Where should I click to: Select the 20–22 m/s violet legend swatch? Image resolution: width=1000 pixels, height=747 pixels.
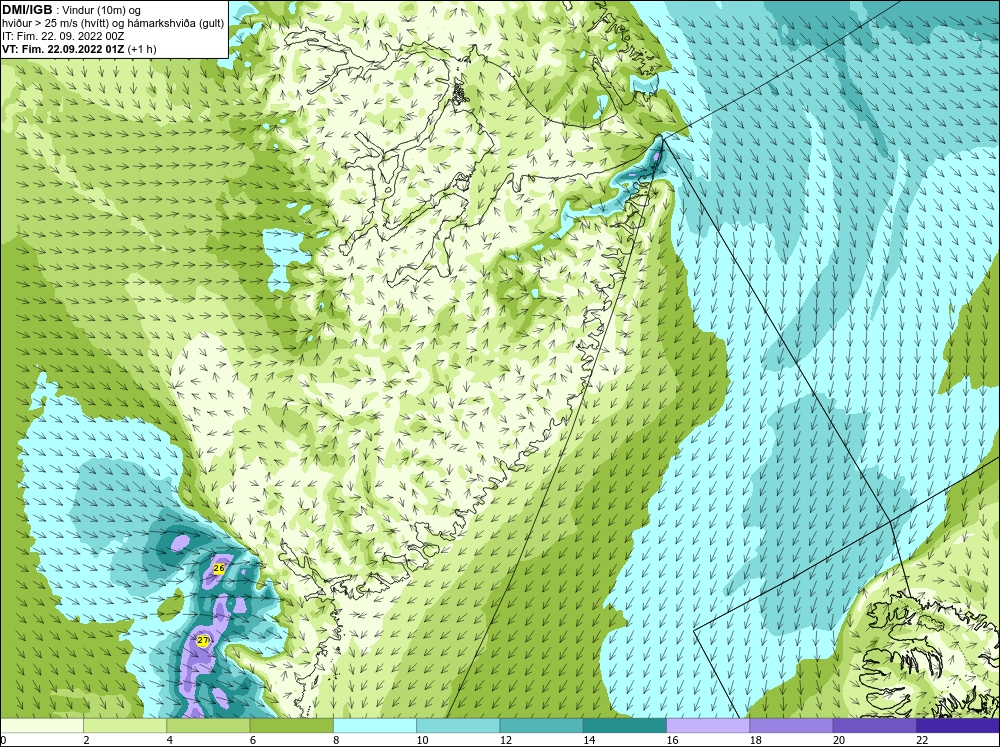click(x=874, y=725)
